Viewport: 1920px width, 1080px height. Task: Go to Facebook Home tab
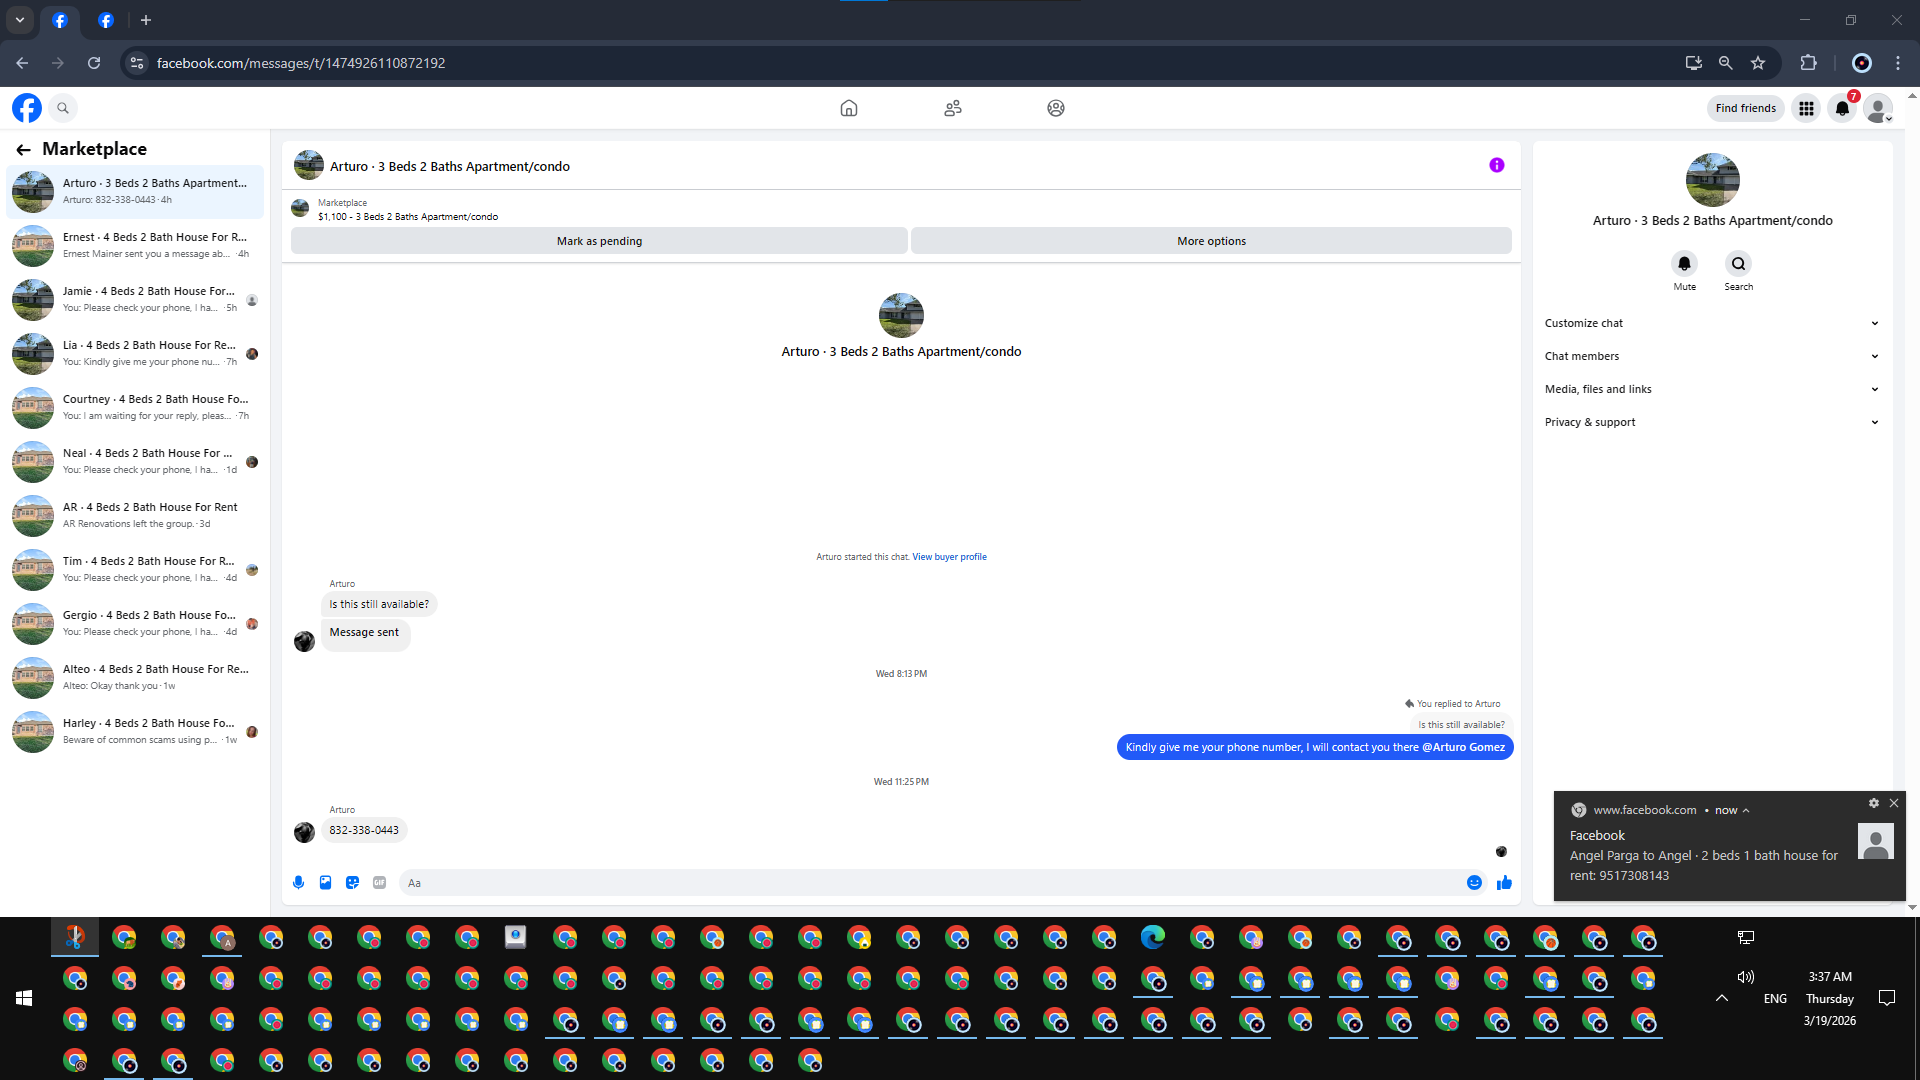point(848,108)
